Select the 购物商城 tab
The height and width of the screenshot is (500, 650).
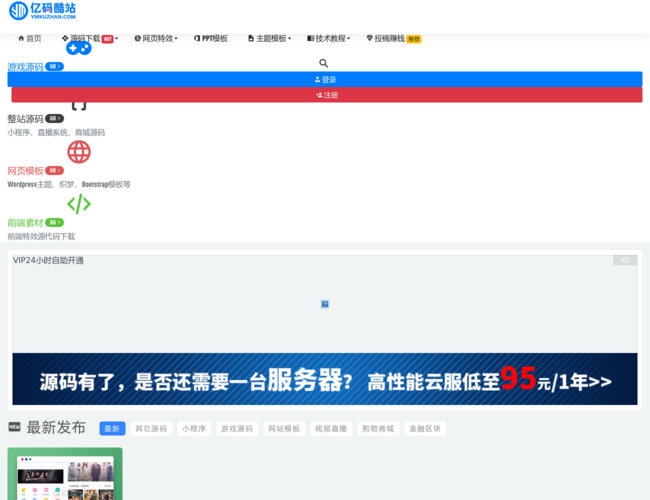[x=378, y=429]
